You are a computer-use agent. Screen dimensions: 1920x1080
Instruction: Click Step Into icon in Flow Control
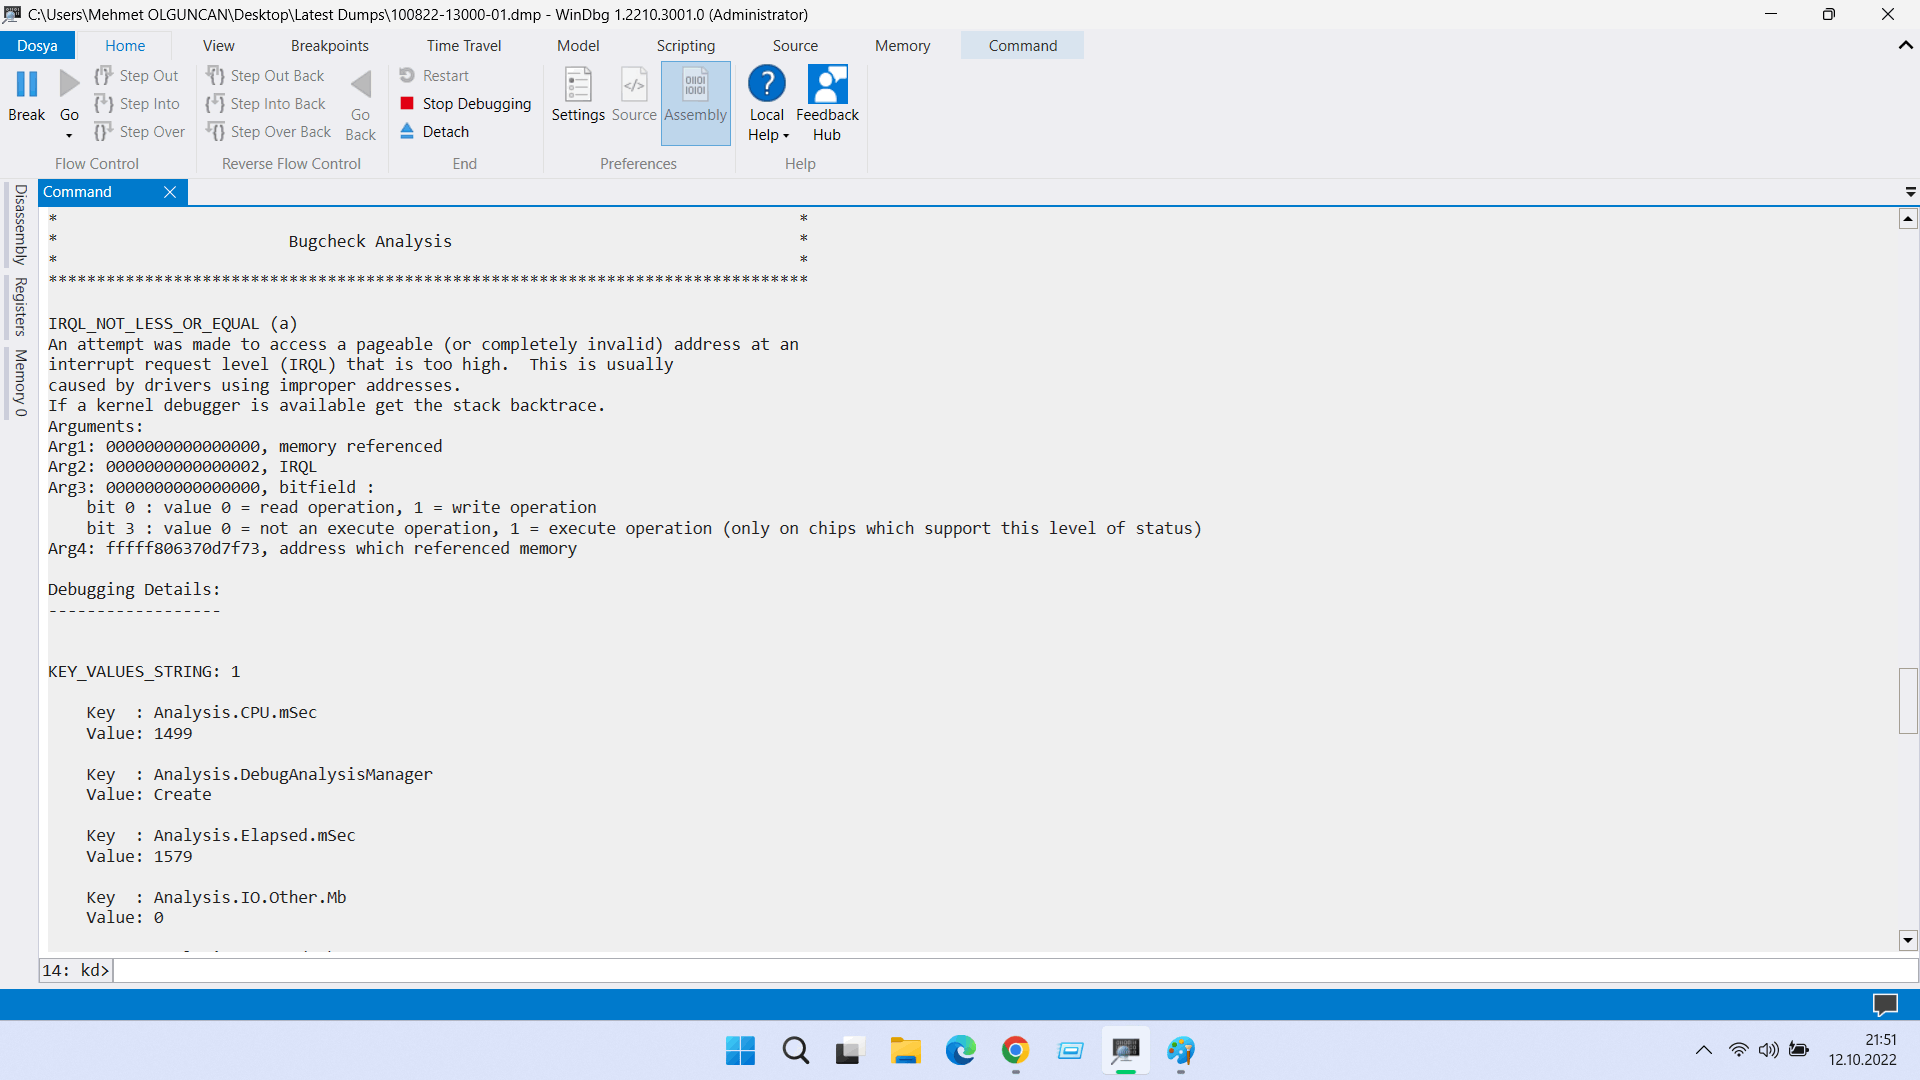[104, 104]
